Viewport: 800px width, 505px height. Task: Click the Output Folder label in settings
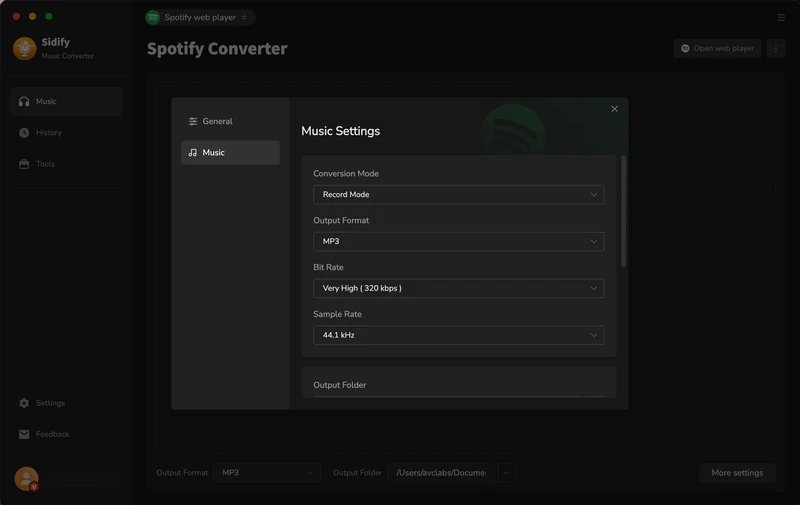[339, 385]
